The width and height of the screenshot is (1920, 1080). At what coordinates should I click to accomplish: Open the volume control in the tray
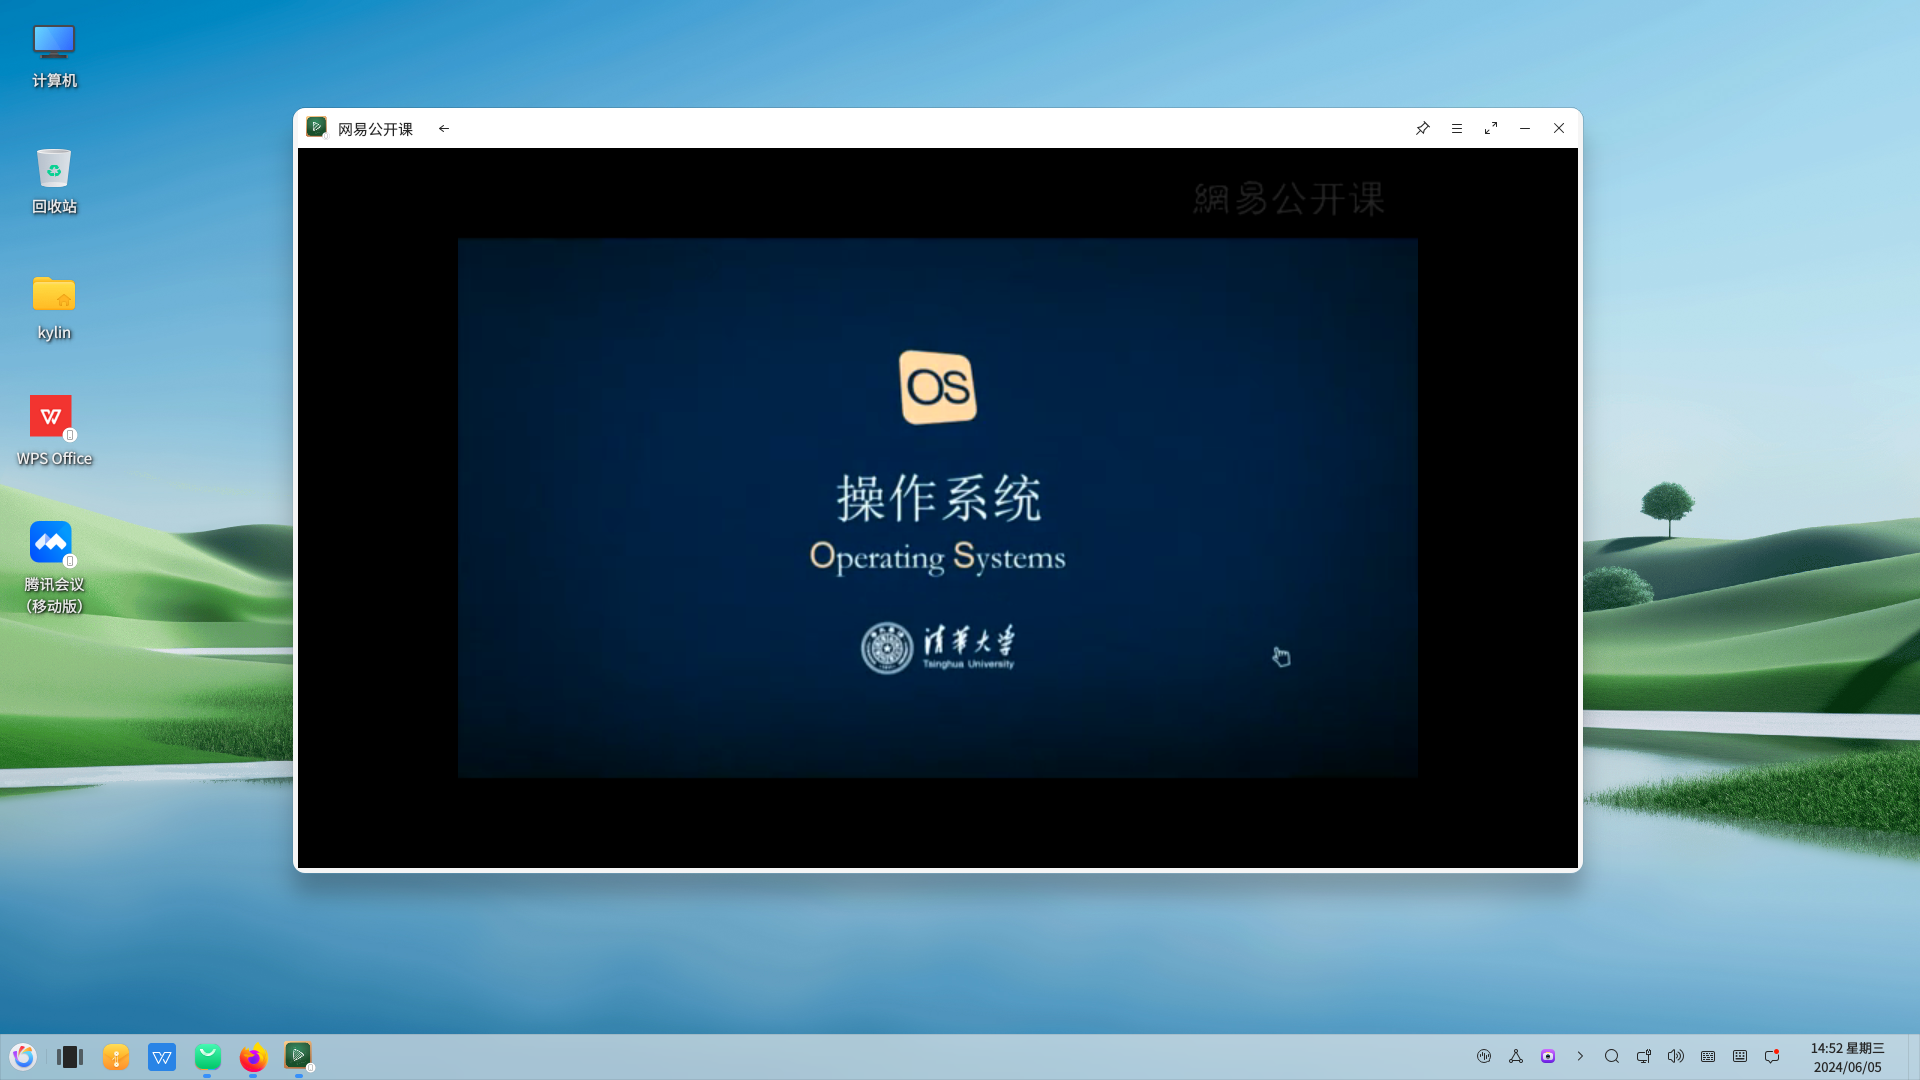[1676, 1056]
